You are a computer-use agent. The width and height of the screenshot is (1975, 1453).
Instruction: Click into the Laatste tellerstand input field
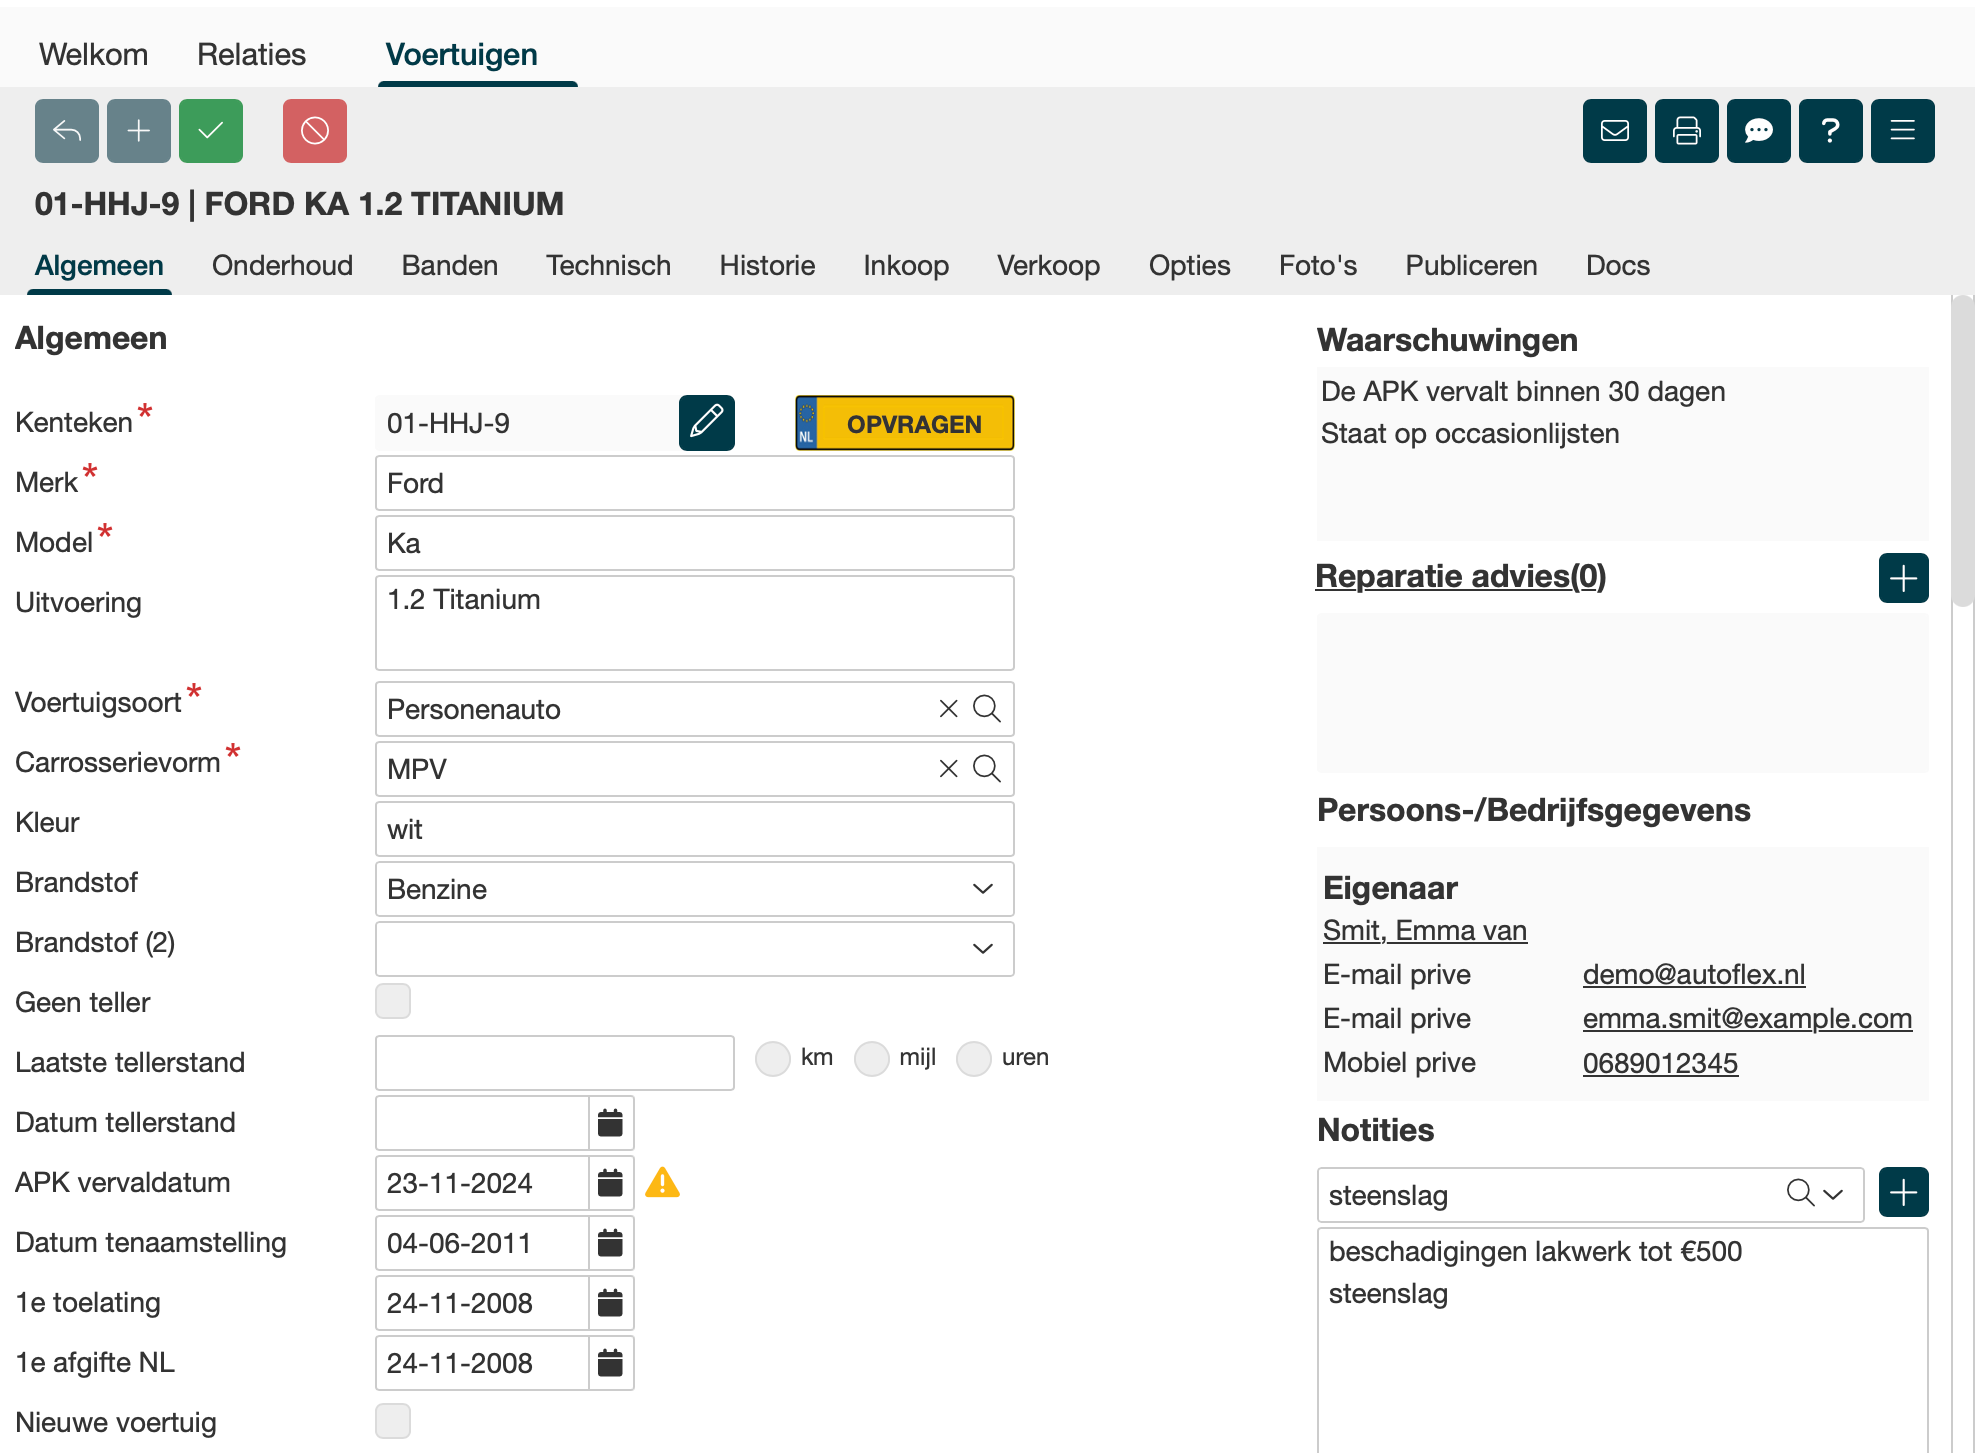tap(554, 1063)
